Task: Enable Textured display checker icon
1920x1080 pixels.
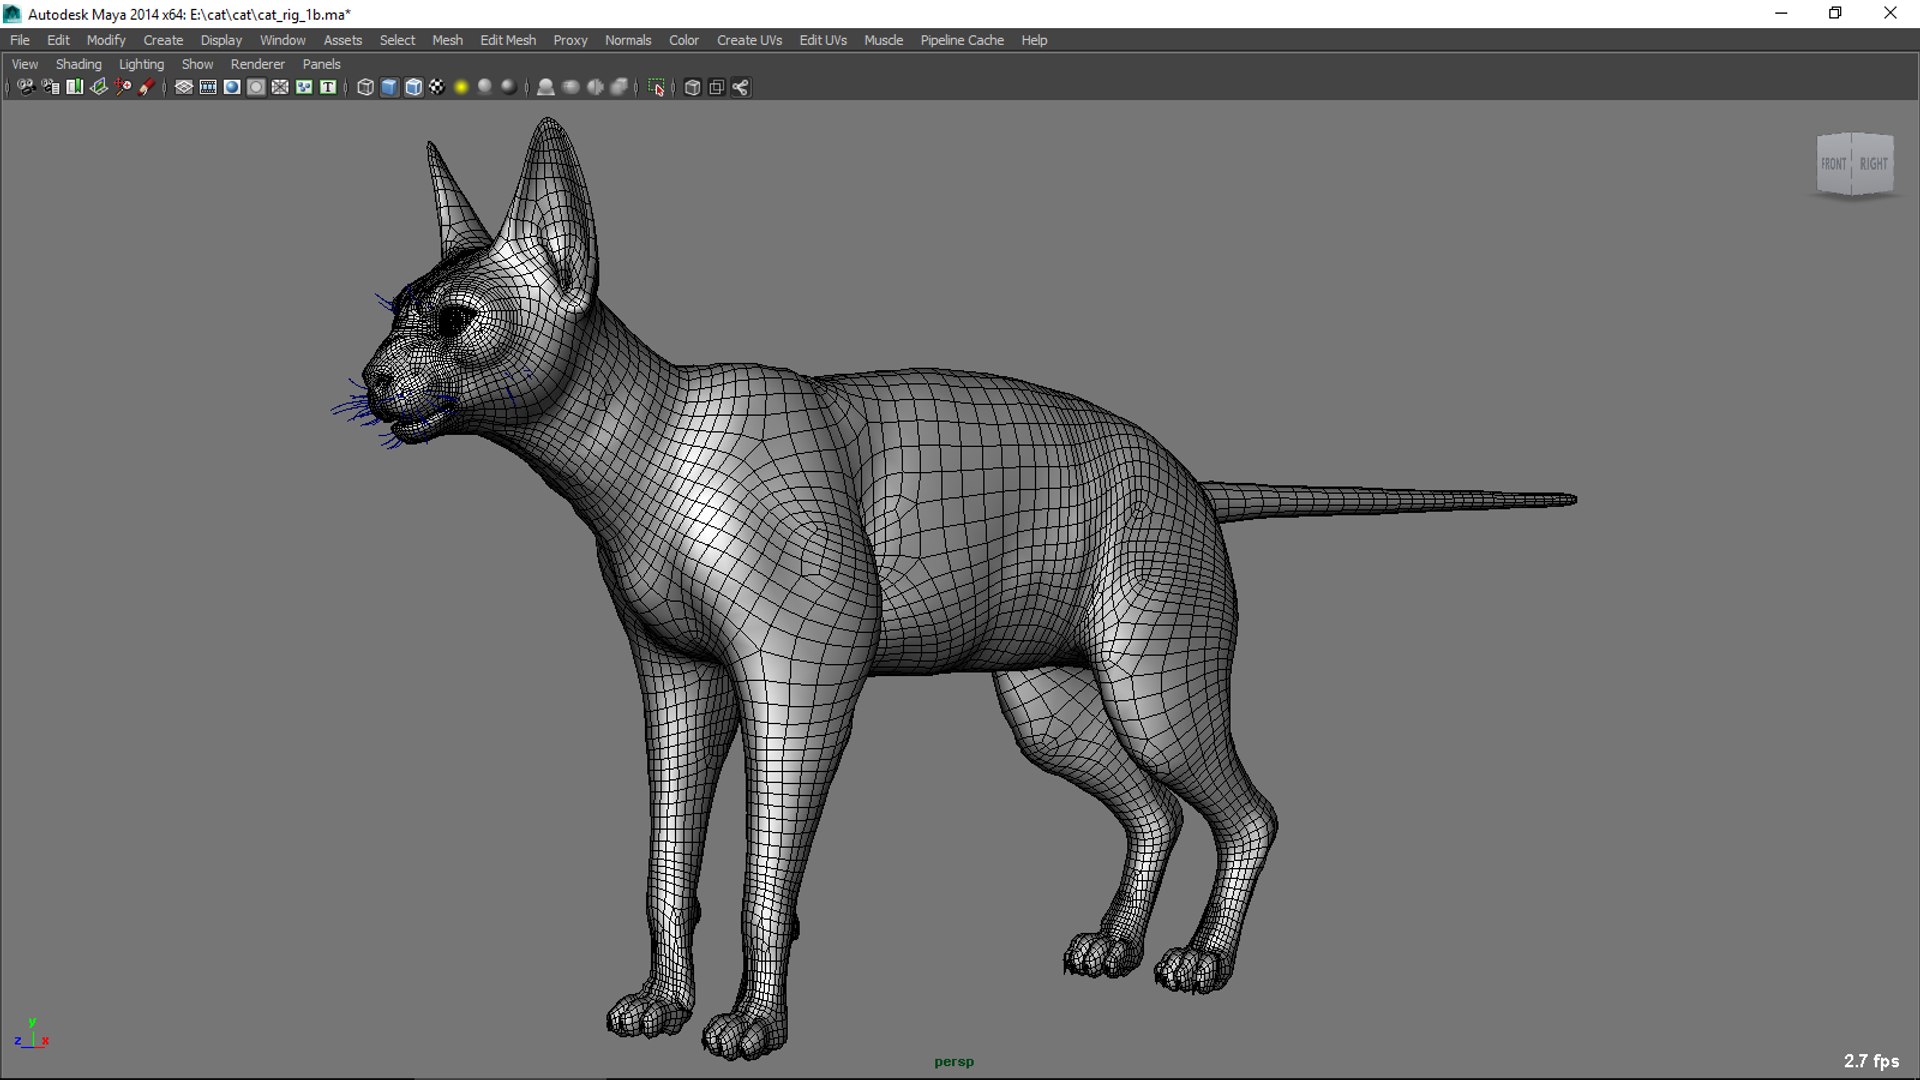Action: [437, 87]
